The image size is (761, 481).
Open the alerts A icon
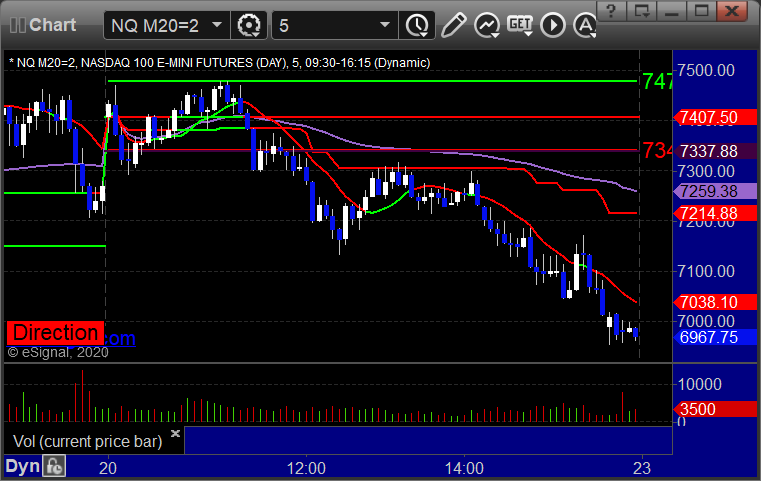585,25
